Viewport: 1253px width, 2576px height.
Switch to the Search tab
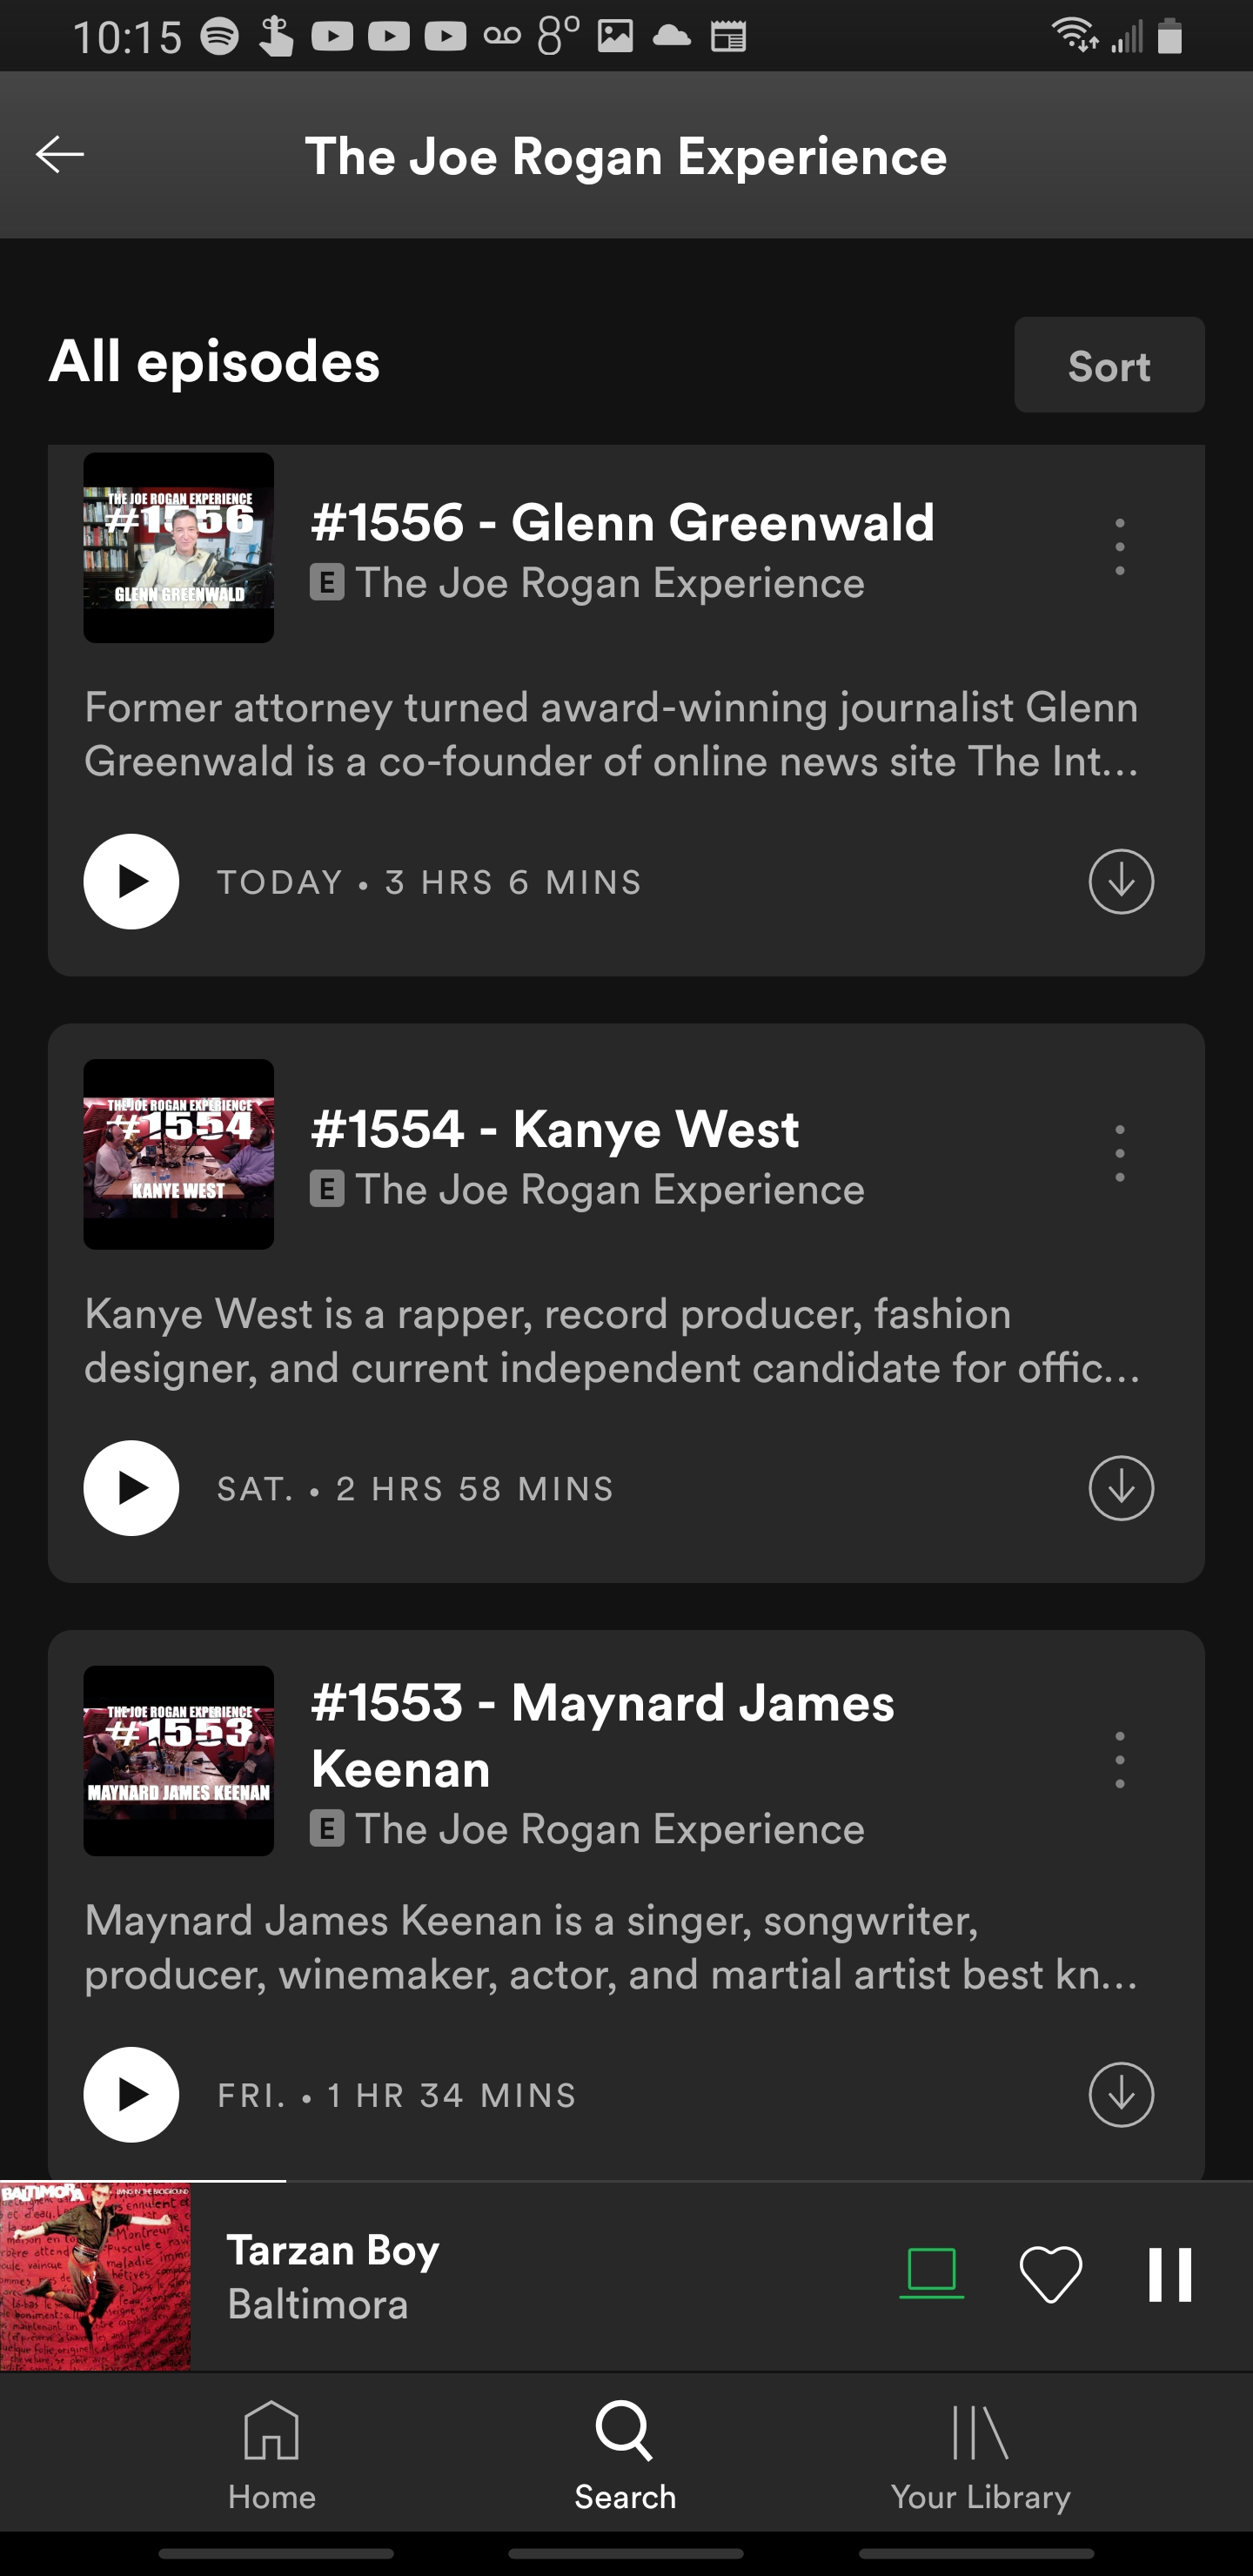tap(625, 2456)
